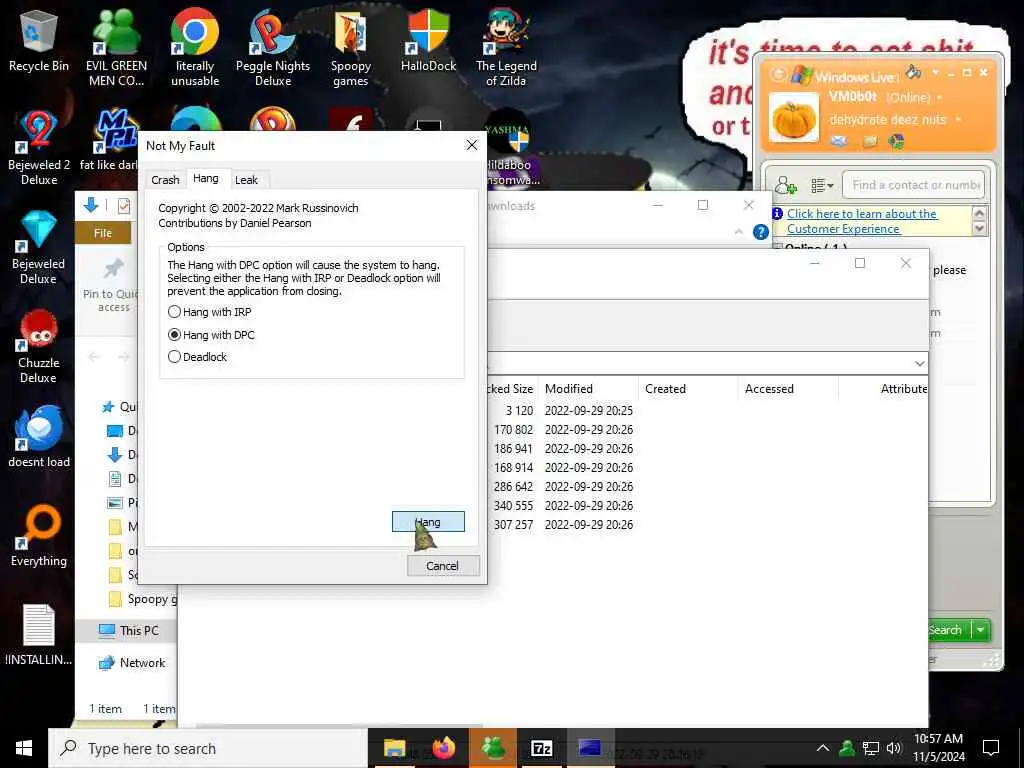Show hidden tray icons chevron

(x=823, y=748)
